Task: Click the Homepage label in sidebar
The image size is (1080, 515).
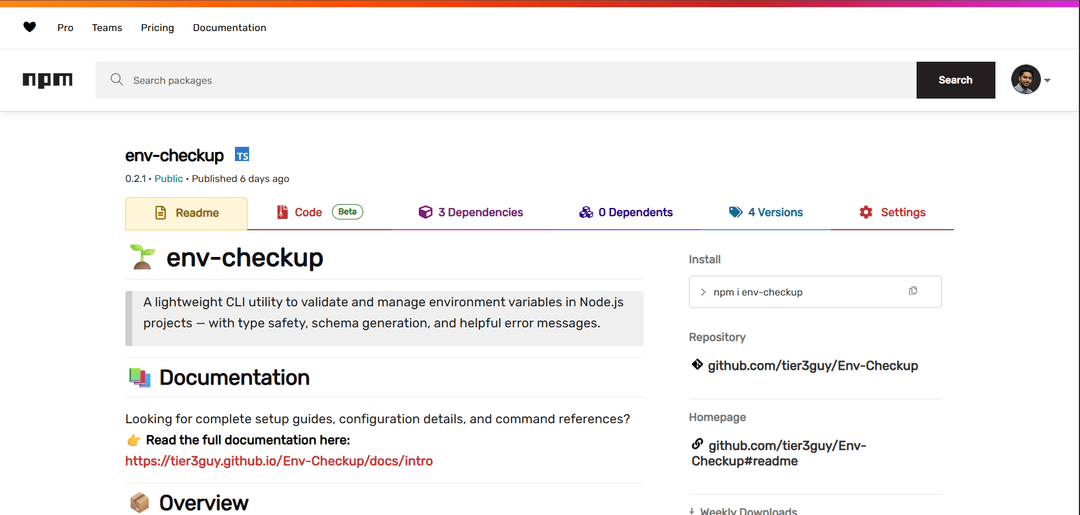Action: [x=717, y=417]
